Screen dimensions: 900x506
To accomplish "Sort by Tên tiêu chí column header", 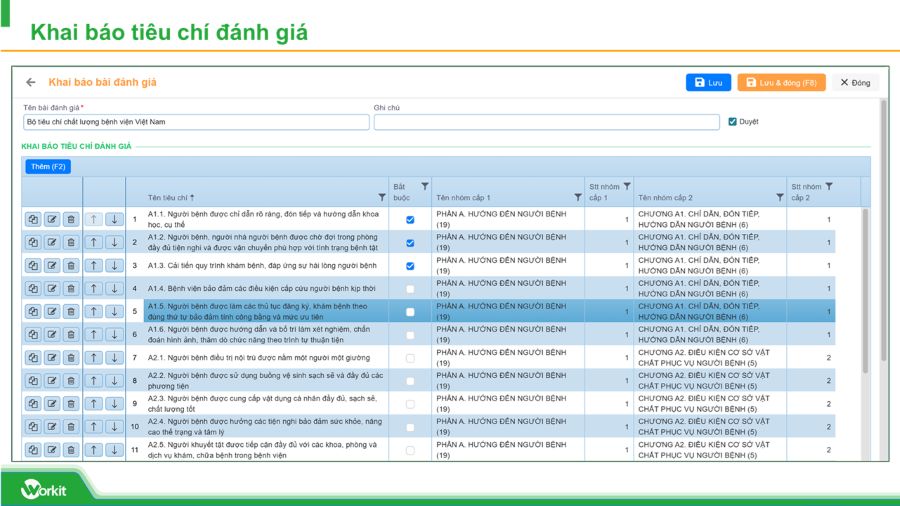I will coord(171,197).
